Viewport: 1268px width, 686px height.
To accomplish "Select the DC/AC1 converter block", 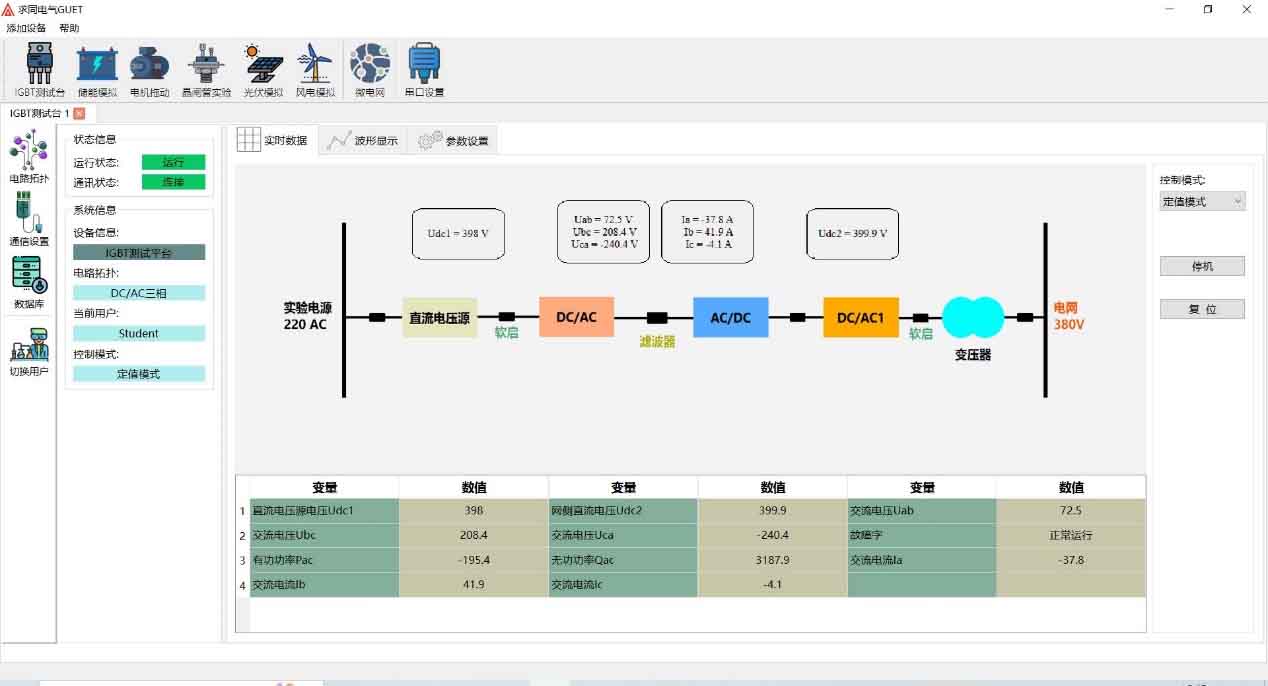I will click(861, 317).
